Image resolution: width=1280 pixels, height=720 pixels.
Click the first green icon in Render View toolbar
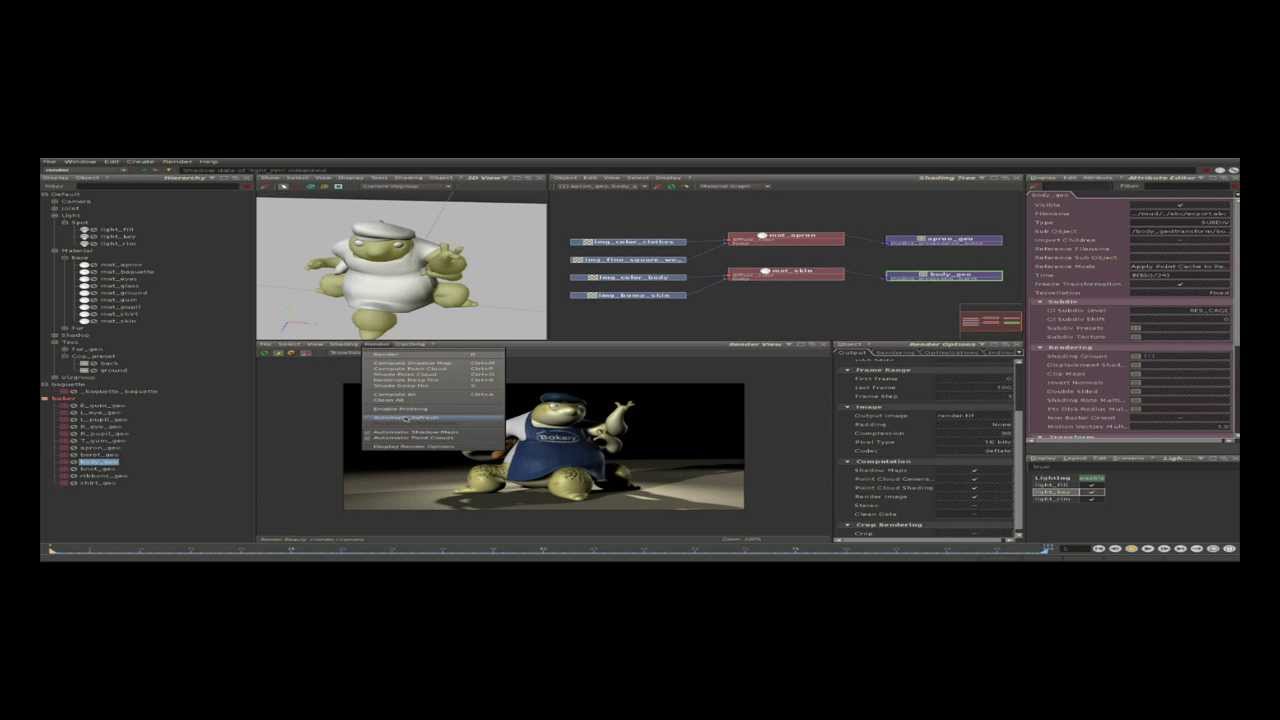coord(264,353)
